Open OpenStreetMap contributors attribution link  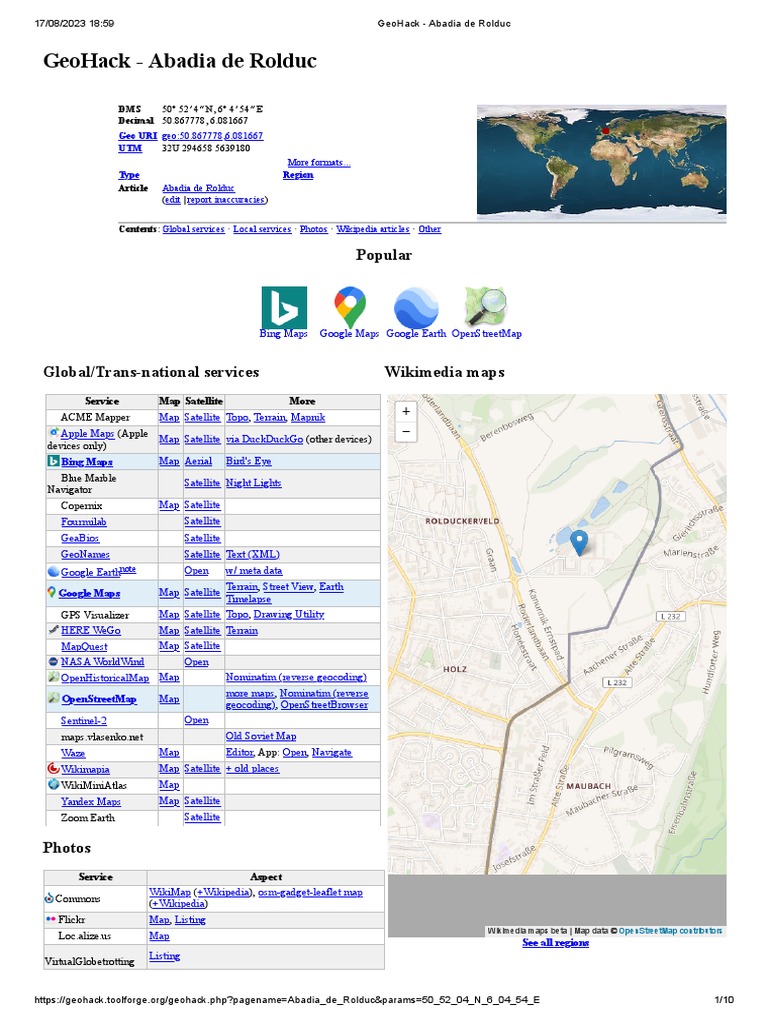pos(670,931)
